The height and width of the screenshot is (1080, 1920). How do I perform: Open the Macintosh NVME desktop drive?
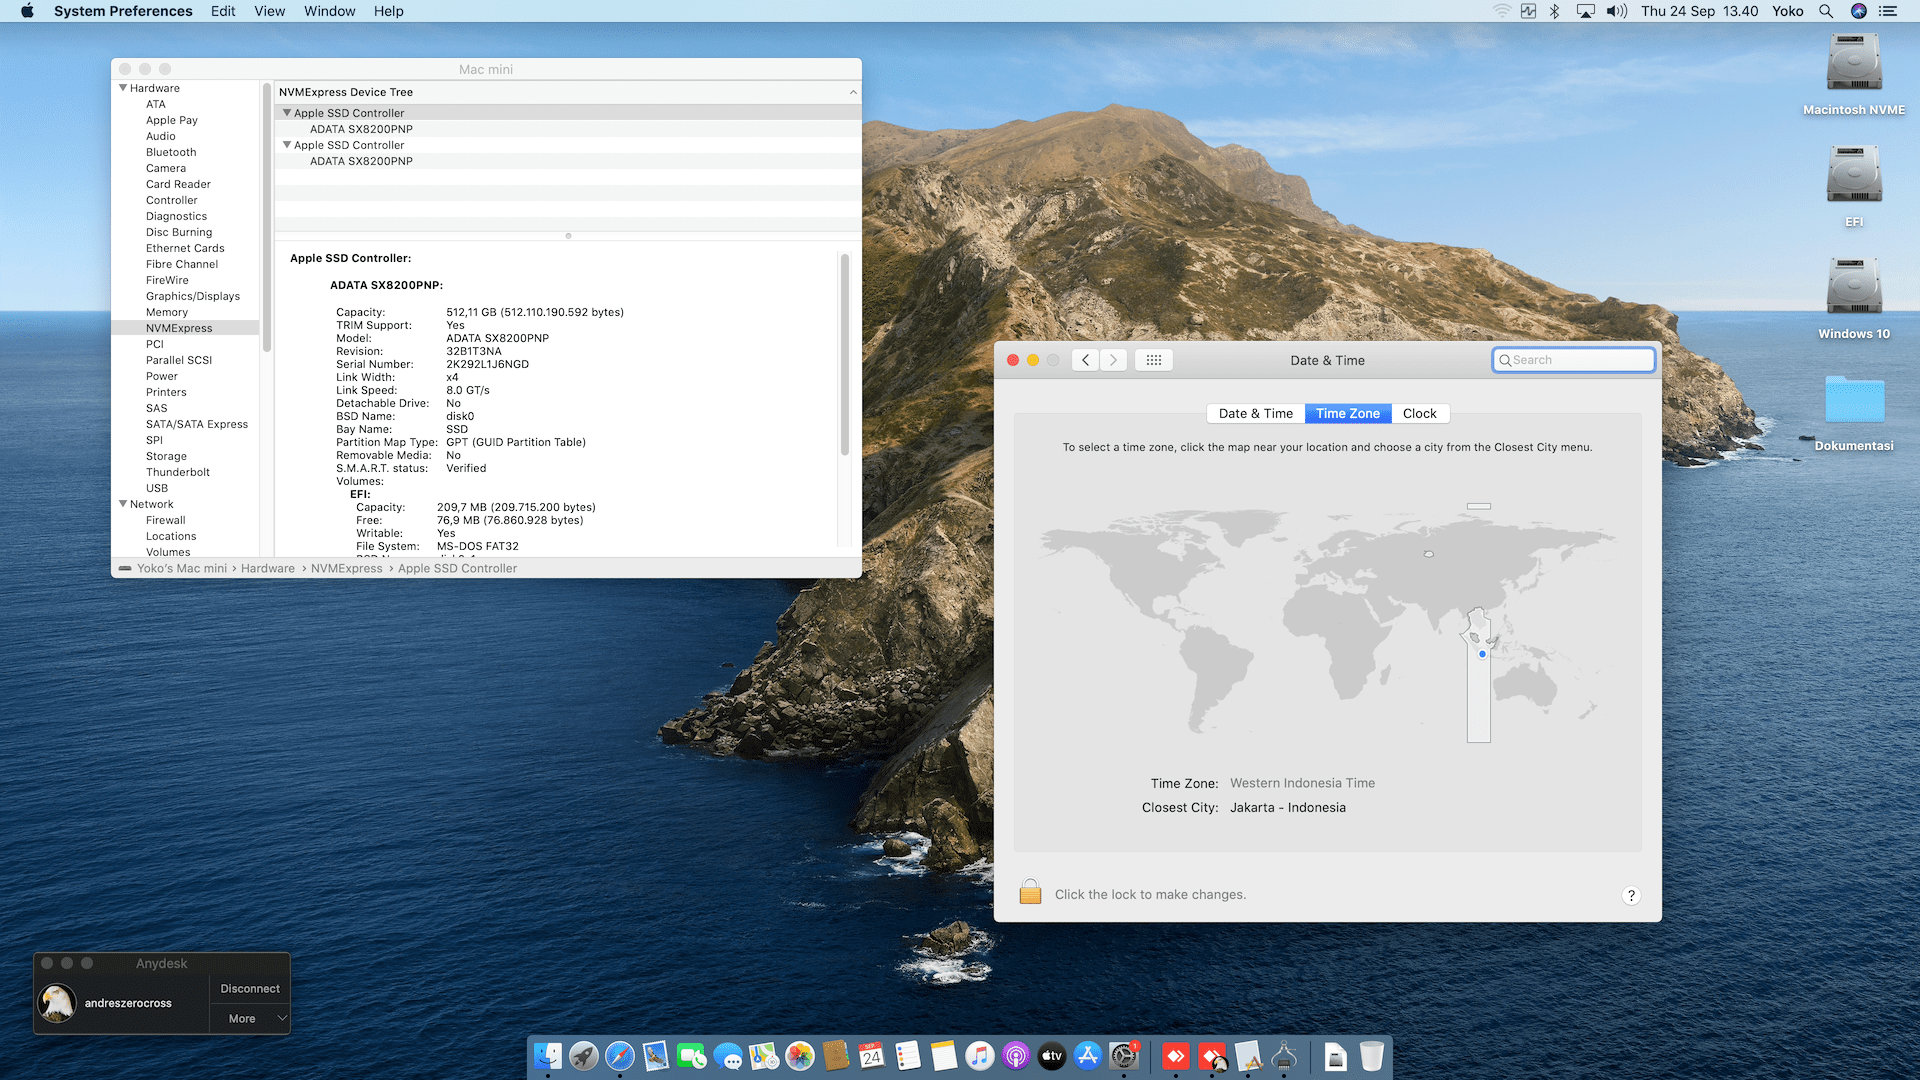[x=1854, y=65]
